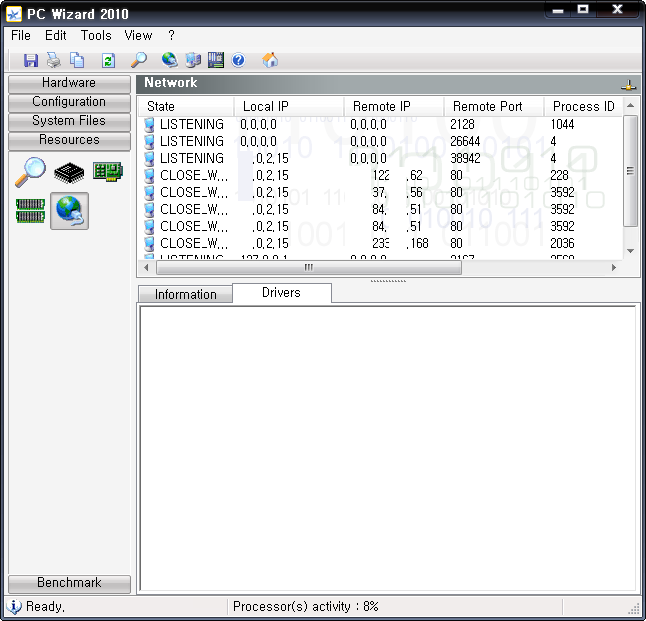646x621 pixels.
Task: Open the Benchmark section
Action: 69,584
